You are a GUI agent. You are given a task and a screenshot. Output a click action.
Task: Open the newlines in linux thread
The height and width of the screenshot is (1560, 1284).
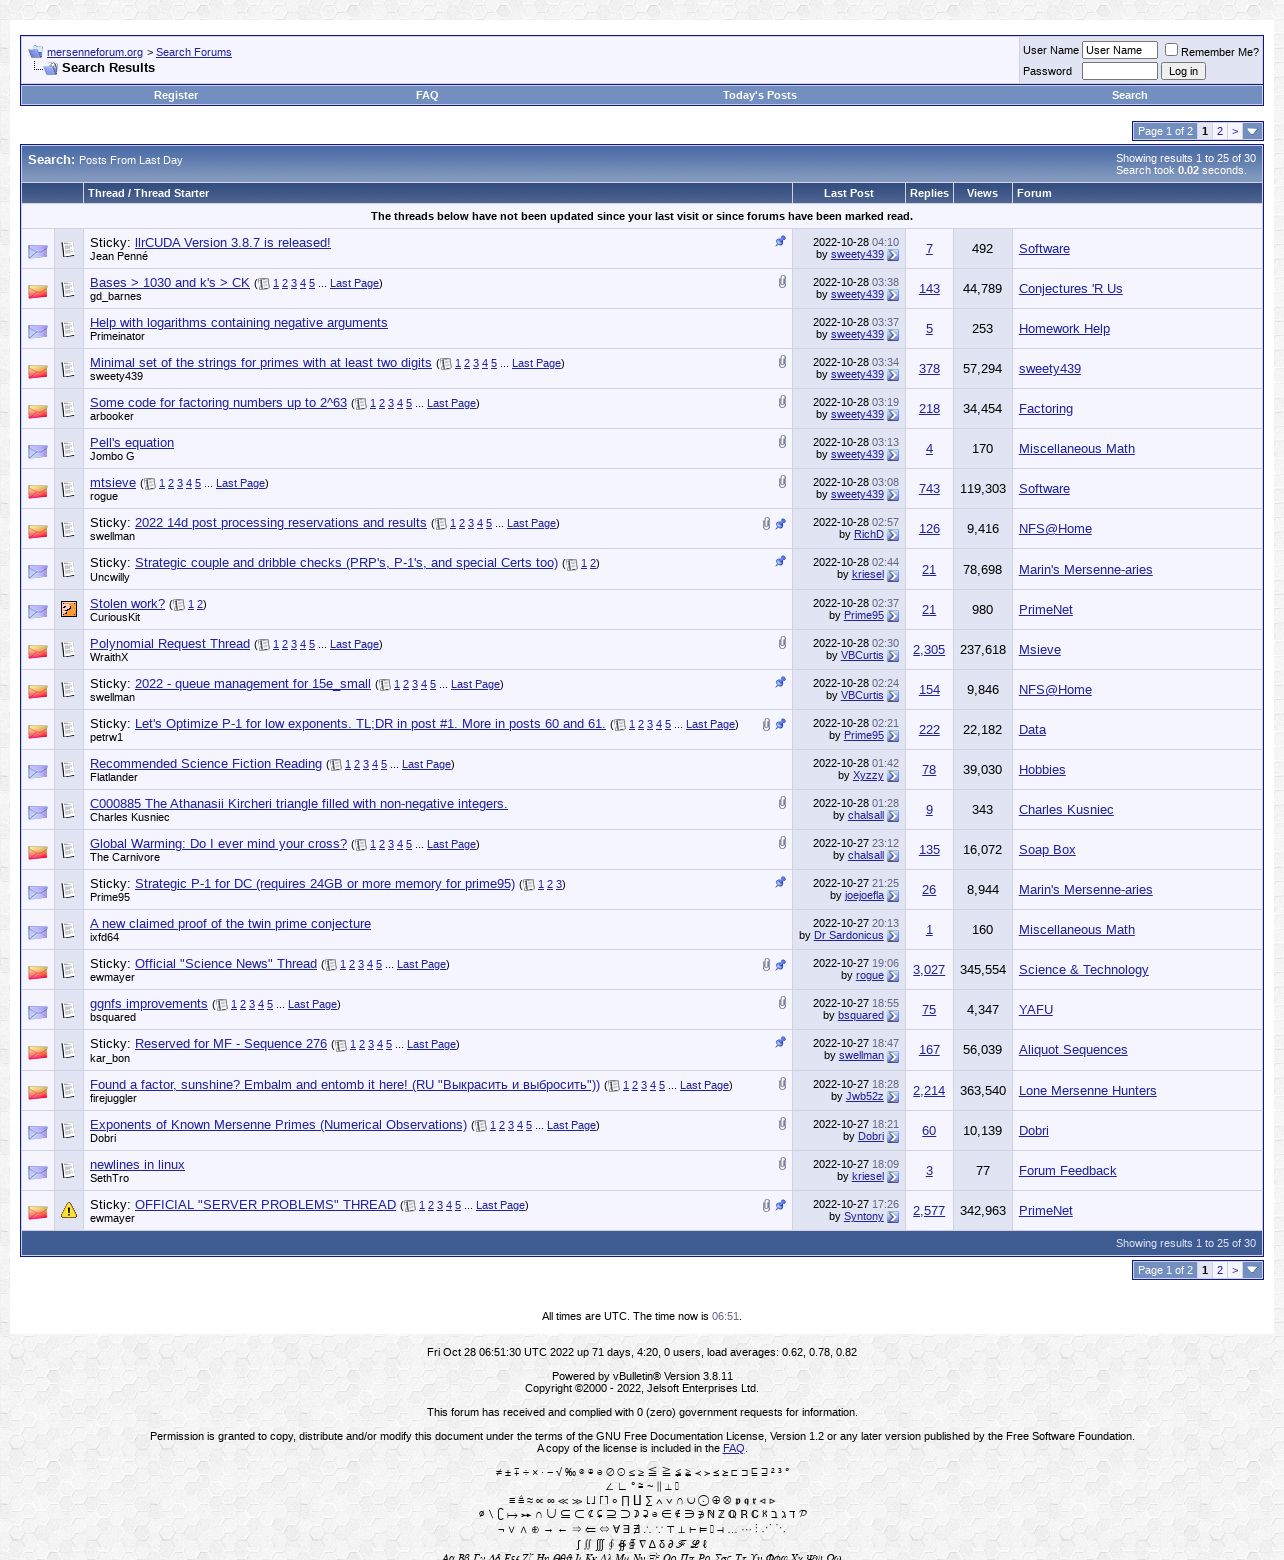[137, 1165]
